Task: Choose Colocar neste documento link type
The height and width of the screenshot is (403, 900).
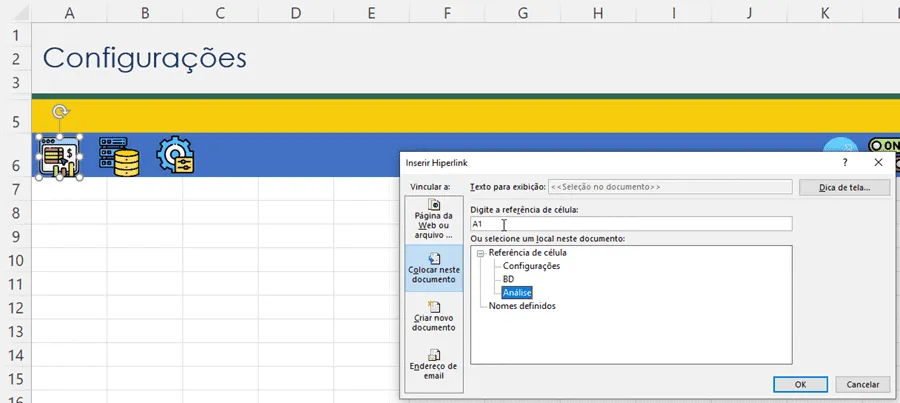Action: 433,268
